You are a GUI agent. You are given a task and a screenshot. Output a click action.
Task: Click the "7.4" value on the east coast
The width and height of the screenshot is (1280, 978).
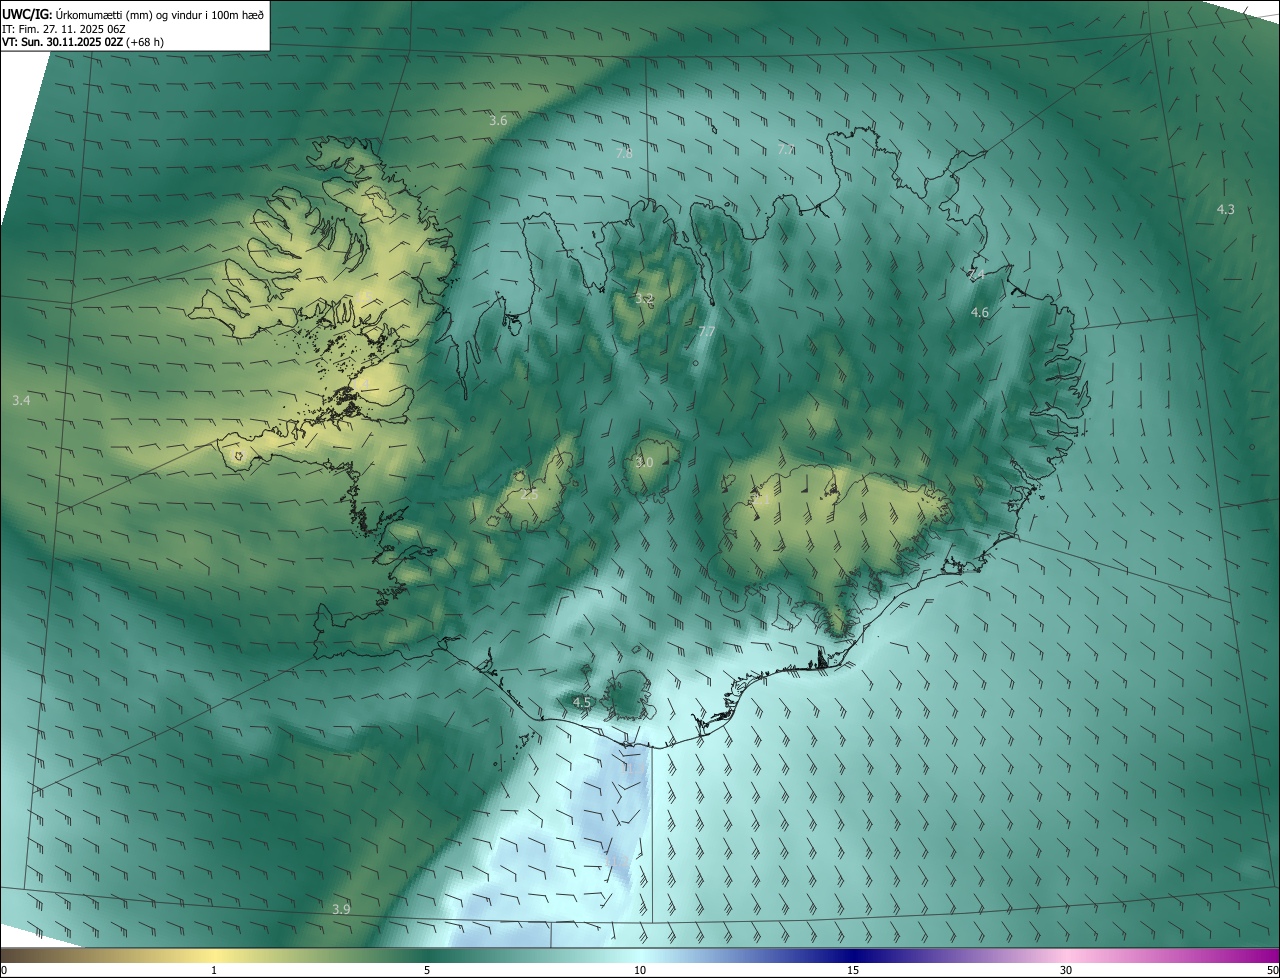[977, 273]
